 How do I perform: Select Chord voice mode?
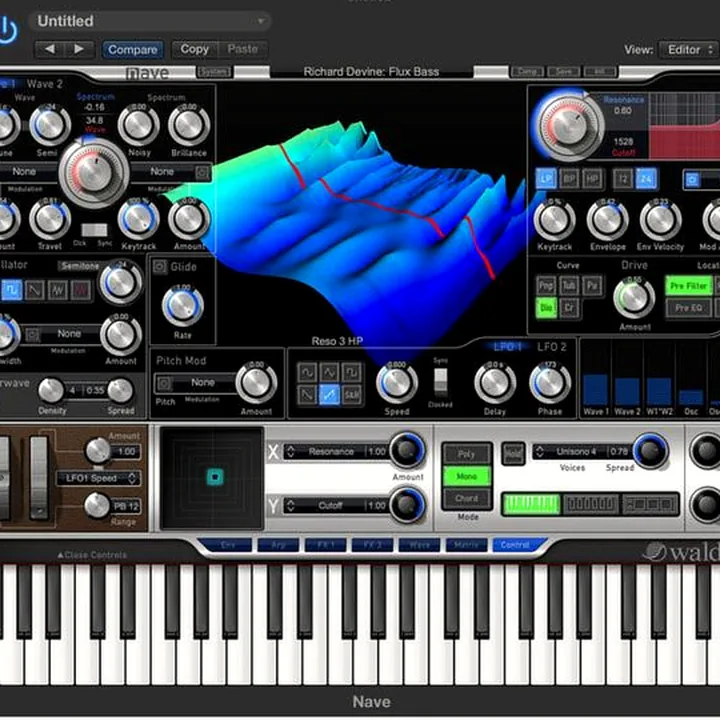coord(467,498)
